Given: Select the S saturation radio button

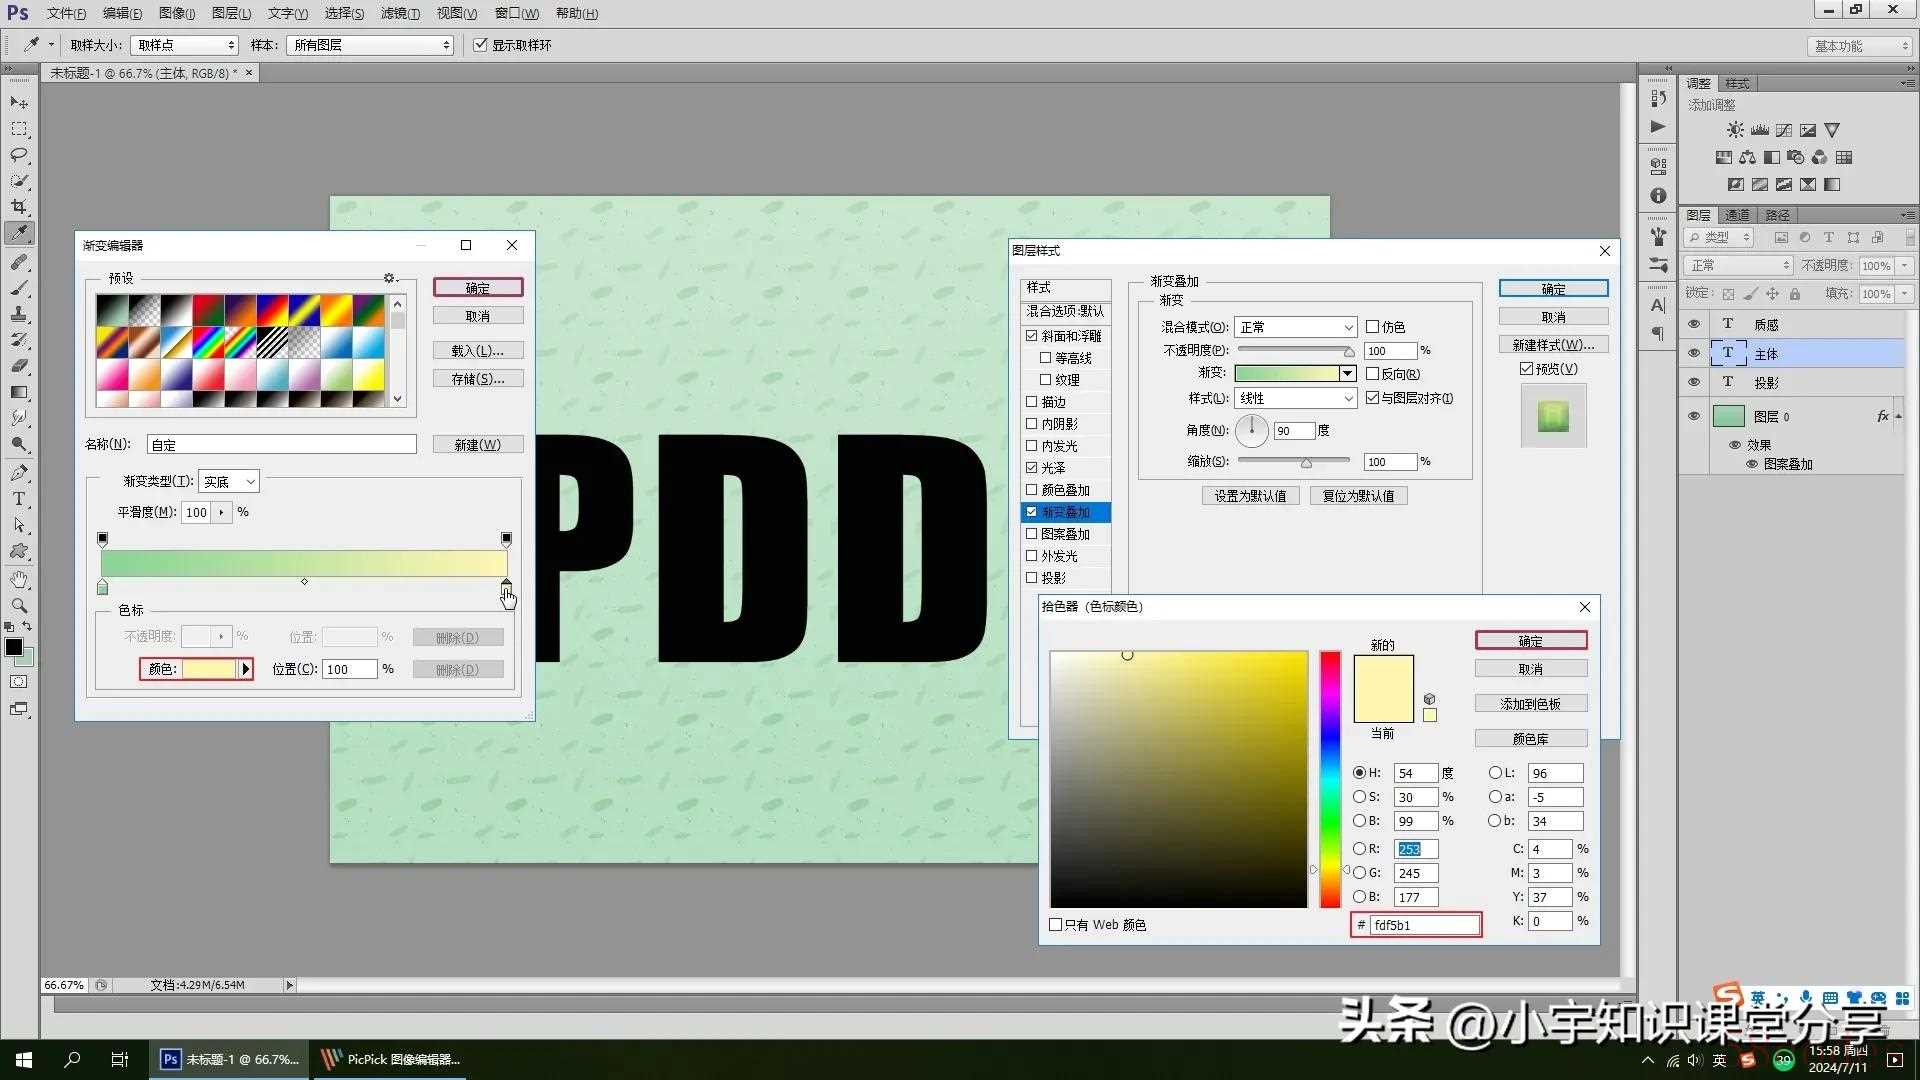Looking at the screenshot, I should [1359, 797].
